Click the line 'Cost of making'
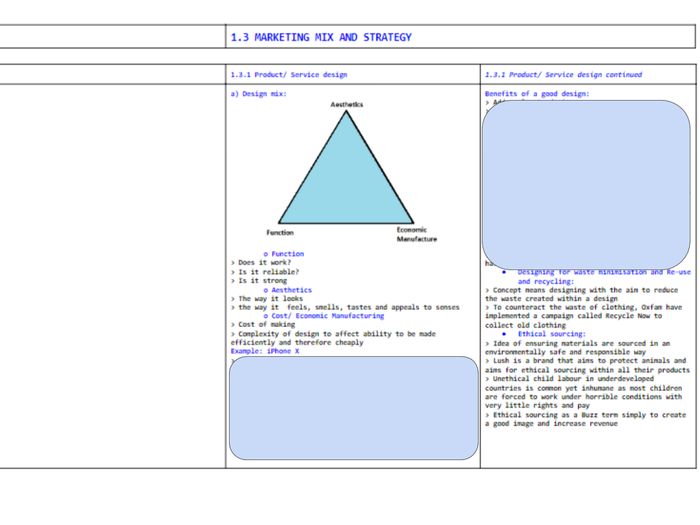Image resolution: width=700 pixels, height=525 pixels. [263, 325]
